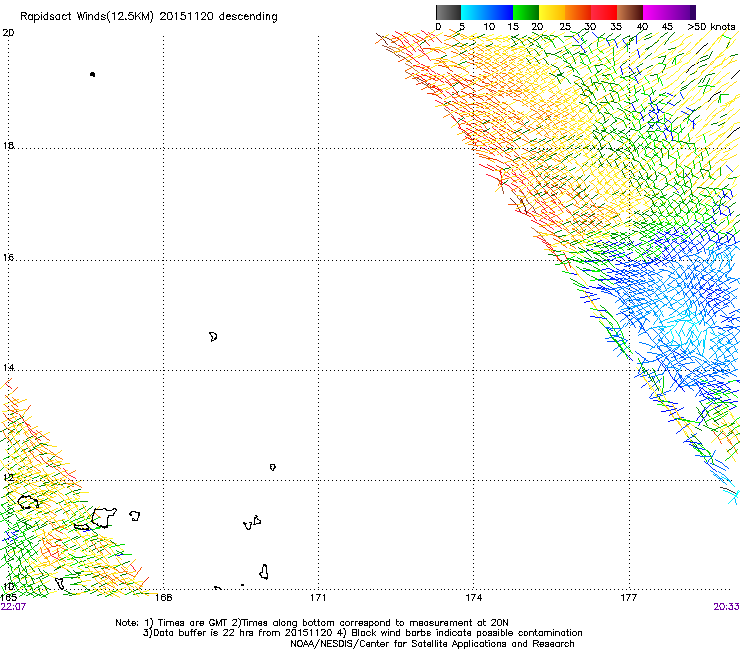
Task: Click the latitude label '14'
Action: click(x=8, y=367)
